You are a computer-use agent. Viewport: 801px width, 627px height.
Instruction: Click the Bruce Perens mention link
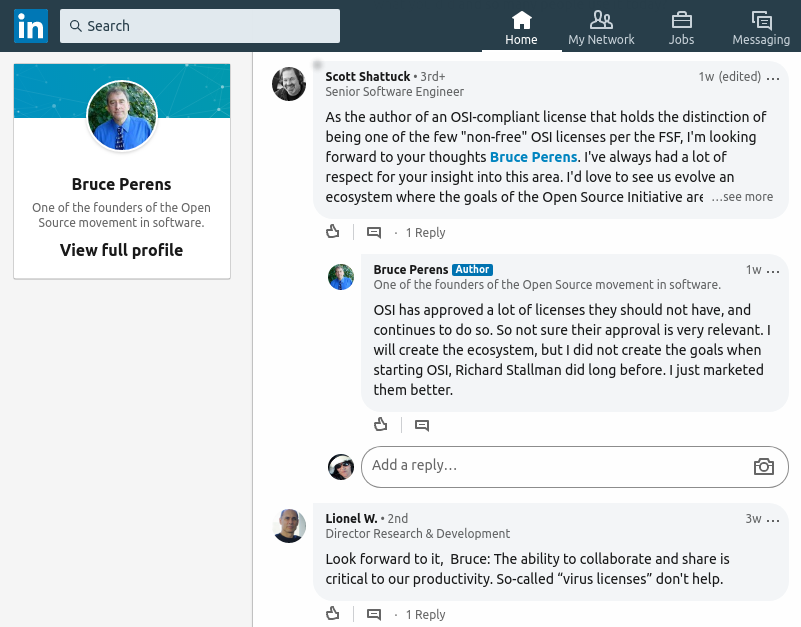[533, 157]
